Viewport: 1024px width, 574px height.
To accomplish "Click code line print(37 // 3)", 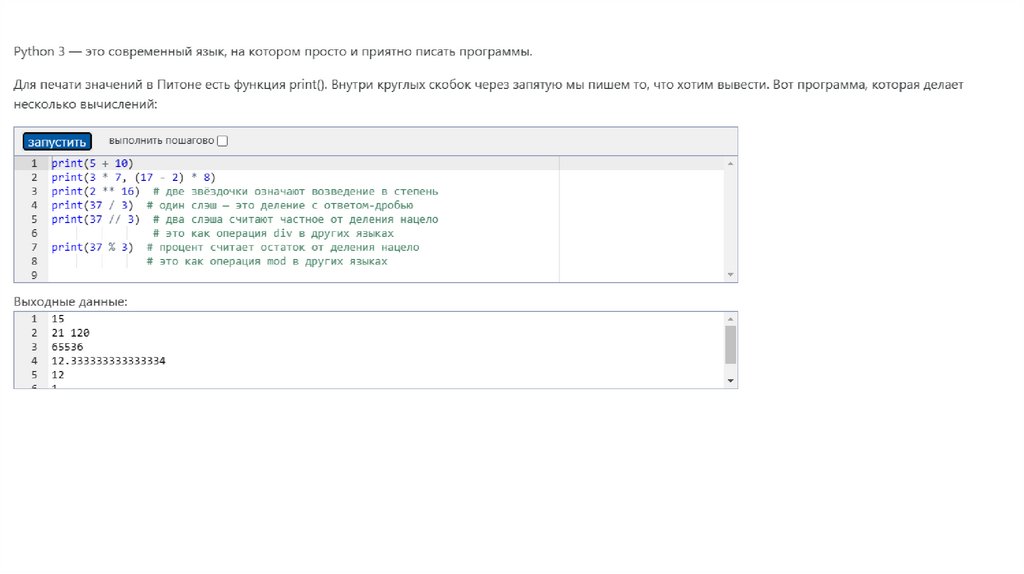I will click(x=95, y=219).
